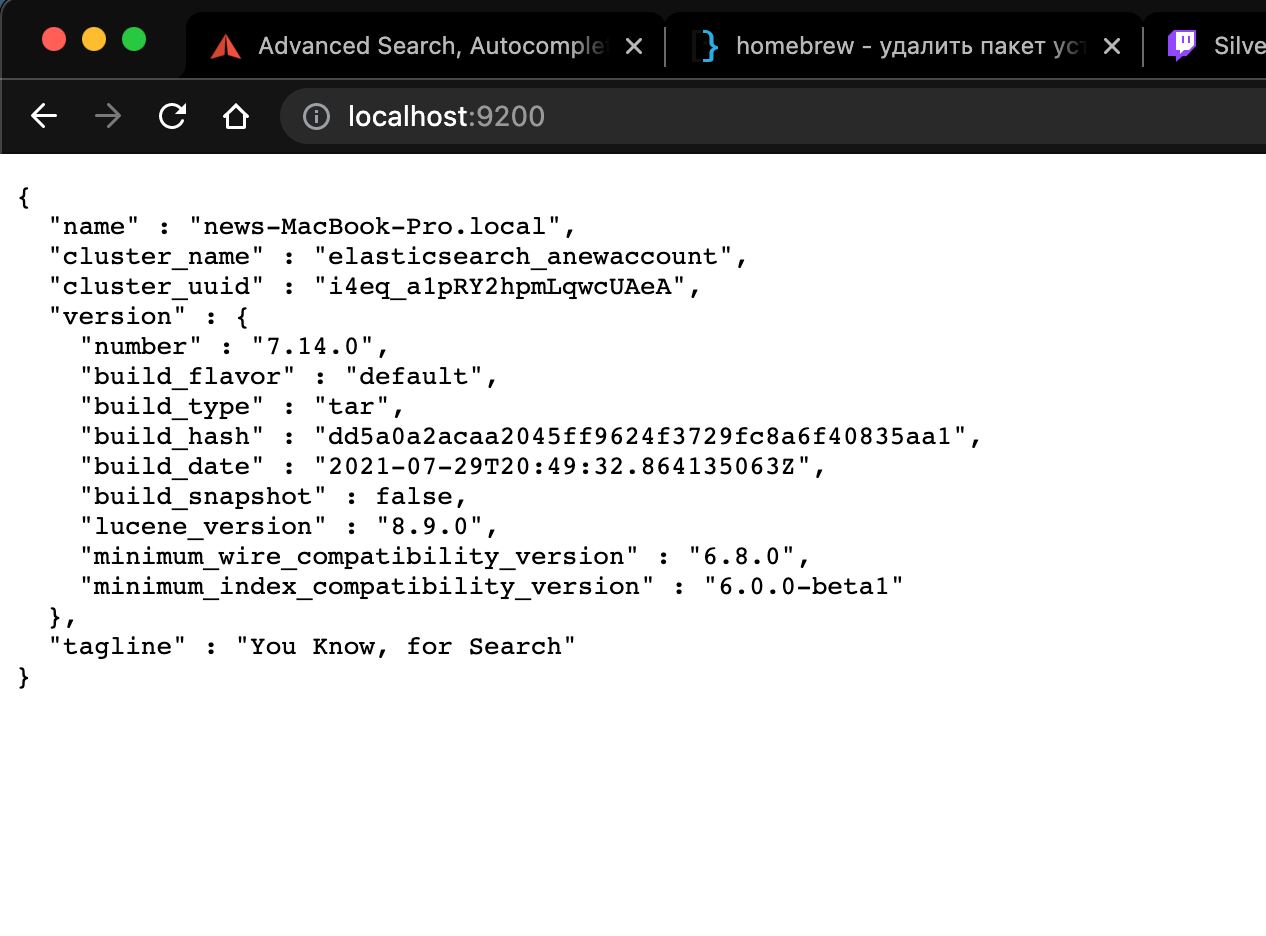Click the "name" key
1266x936 pixels.
tap(95, 226)
